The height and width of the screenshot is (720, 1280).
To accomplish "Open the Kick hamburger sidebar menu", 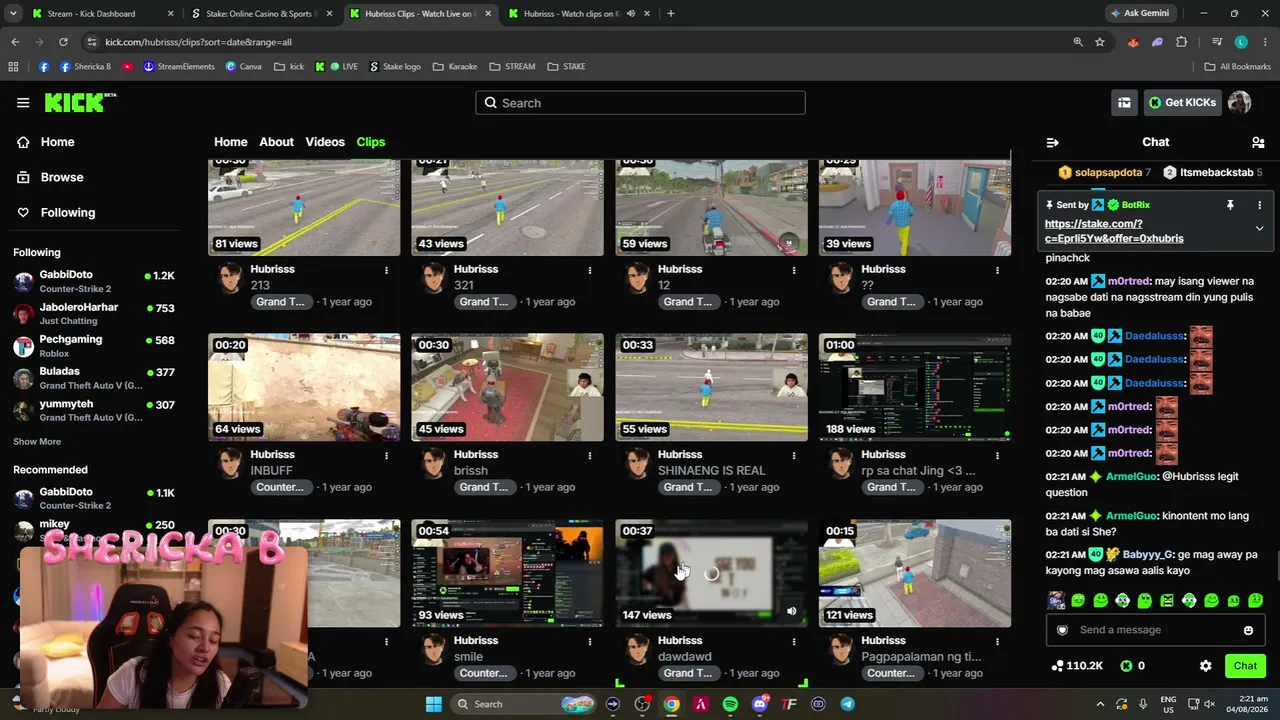I will pos(23,102).
